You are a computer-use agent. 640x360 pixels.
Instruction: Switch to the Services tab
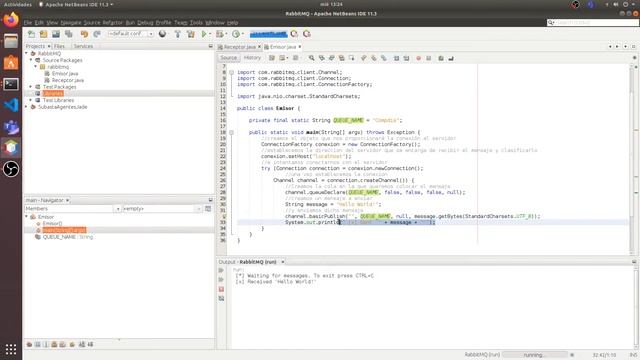[83, 46]
